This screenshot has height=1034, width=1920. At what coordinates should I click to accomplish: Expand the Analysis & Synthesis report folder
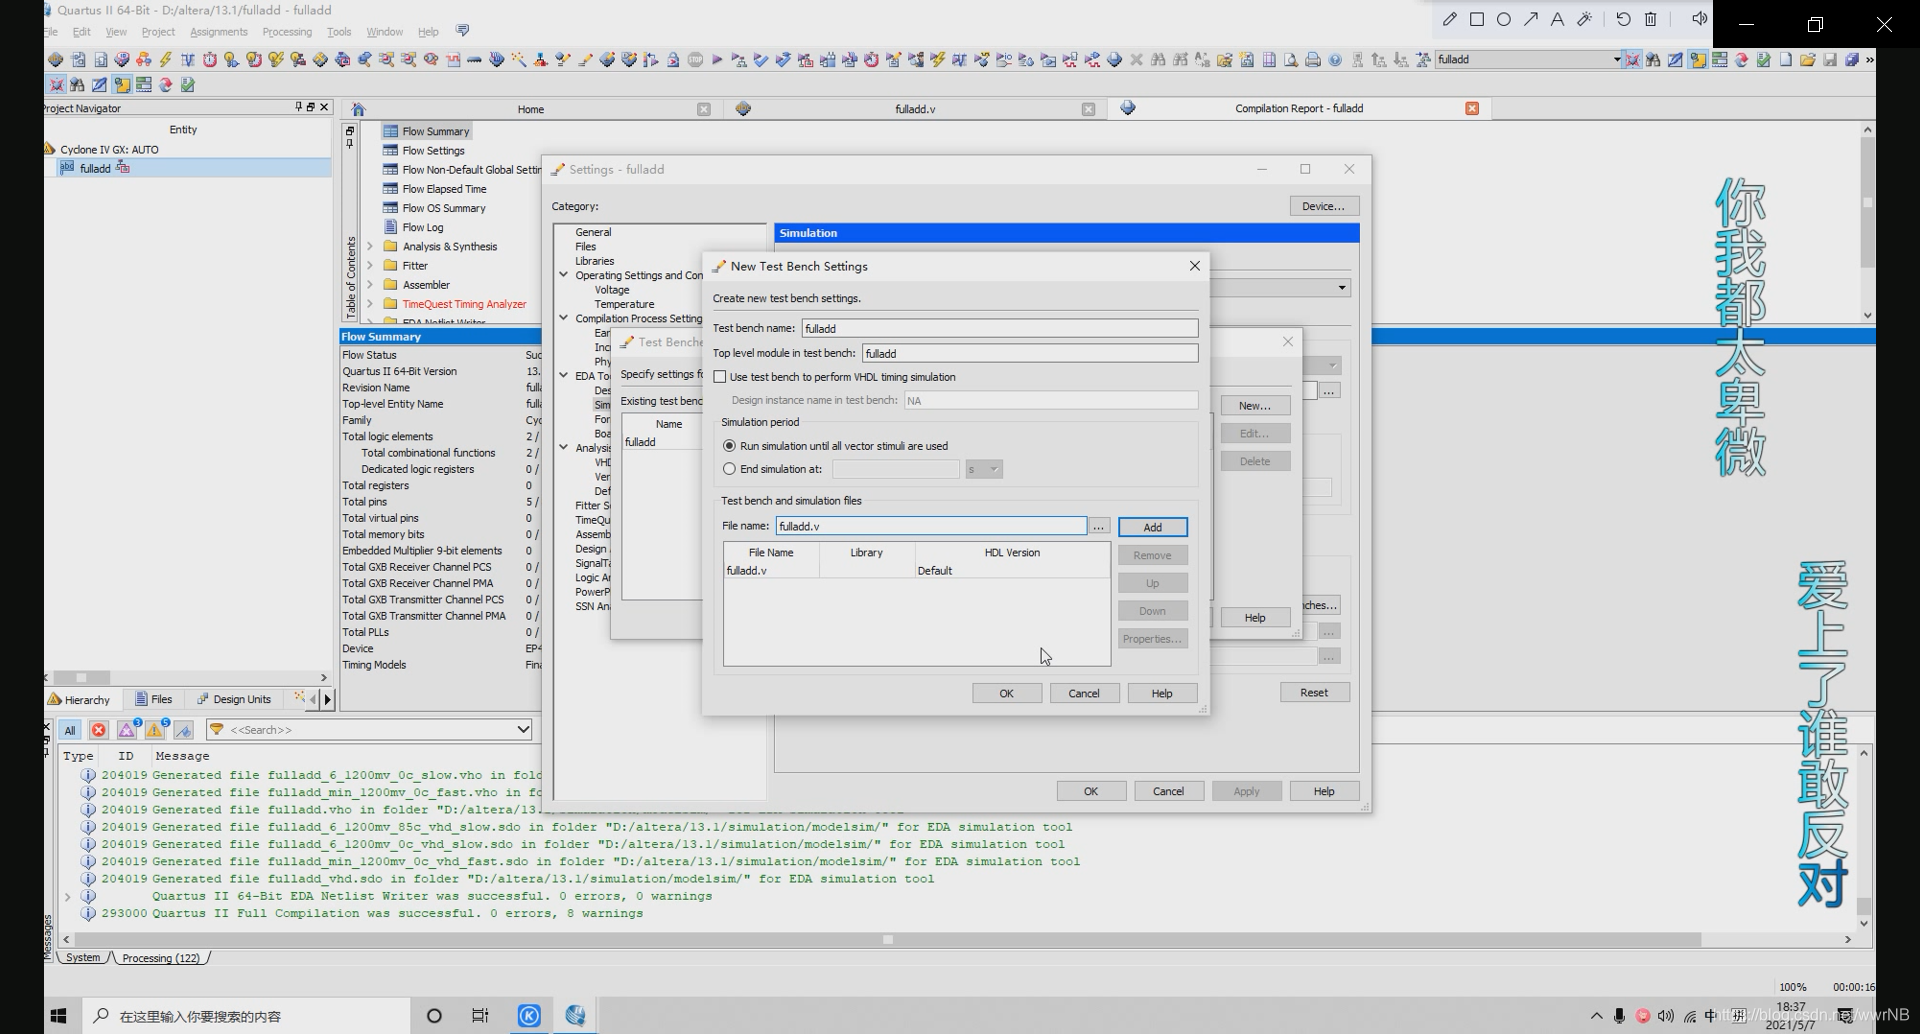tap(370, 246)
